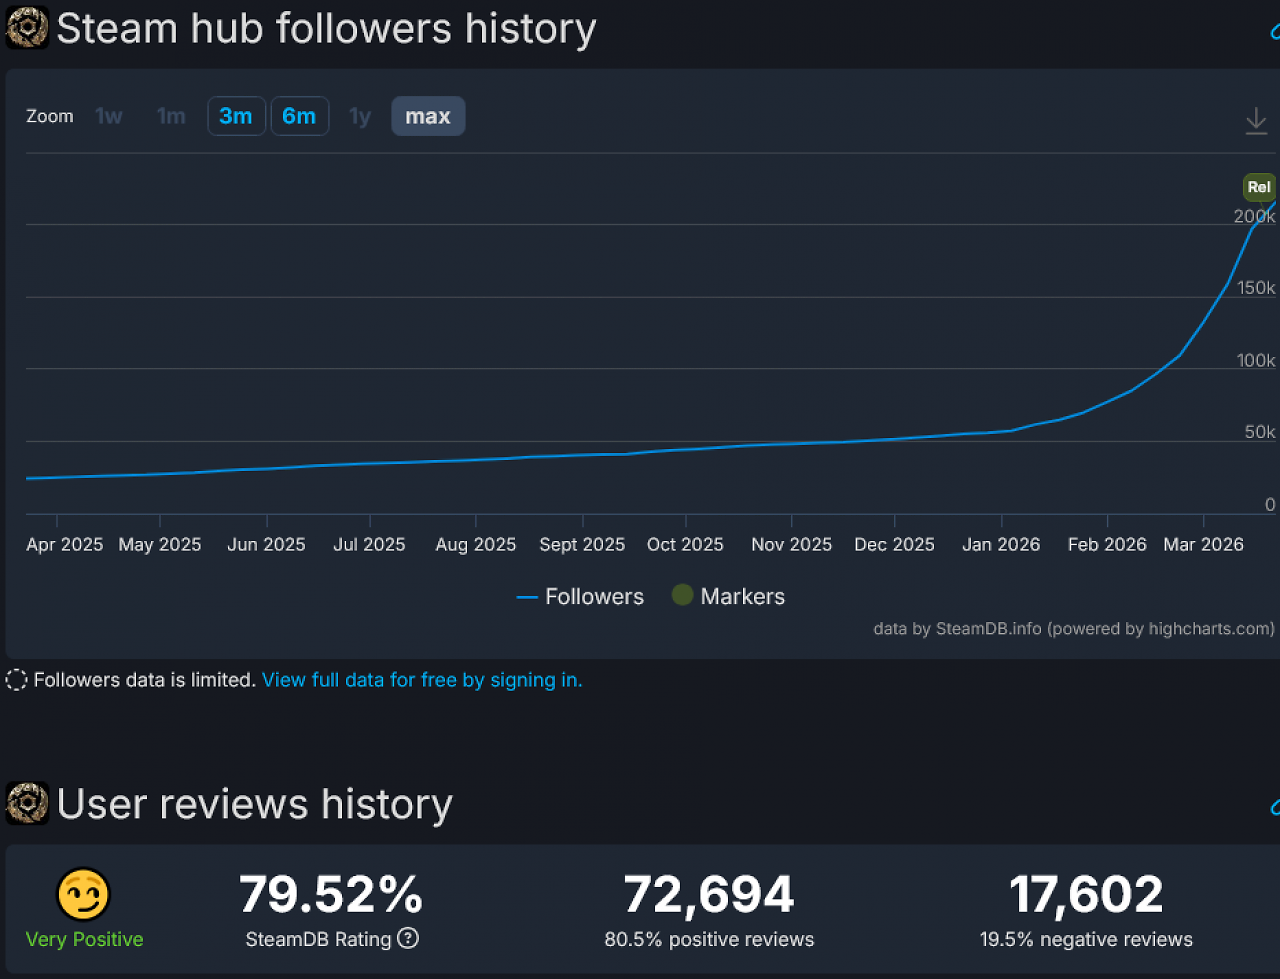Viewport: 1280px width, 979px height.
Task: Click the SteamDB Rating help question icon
Action: (408, 938)
